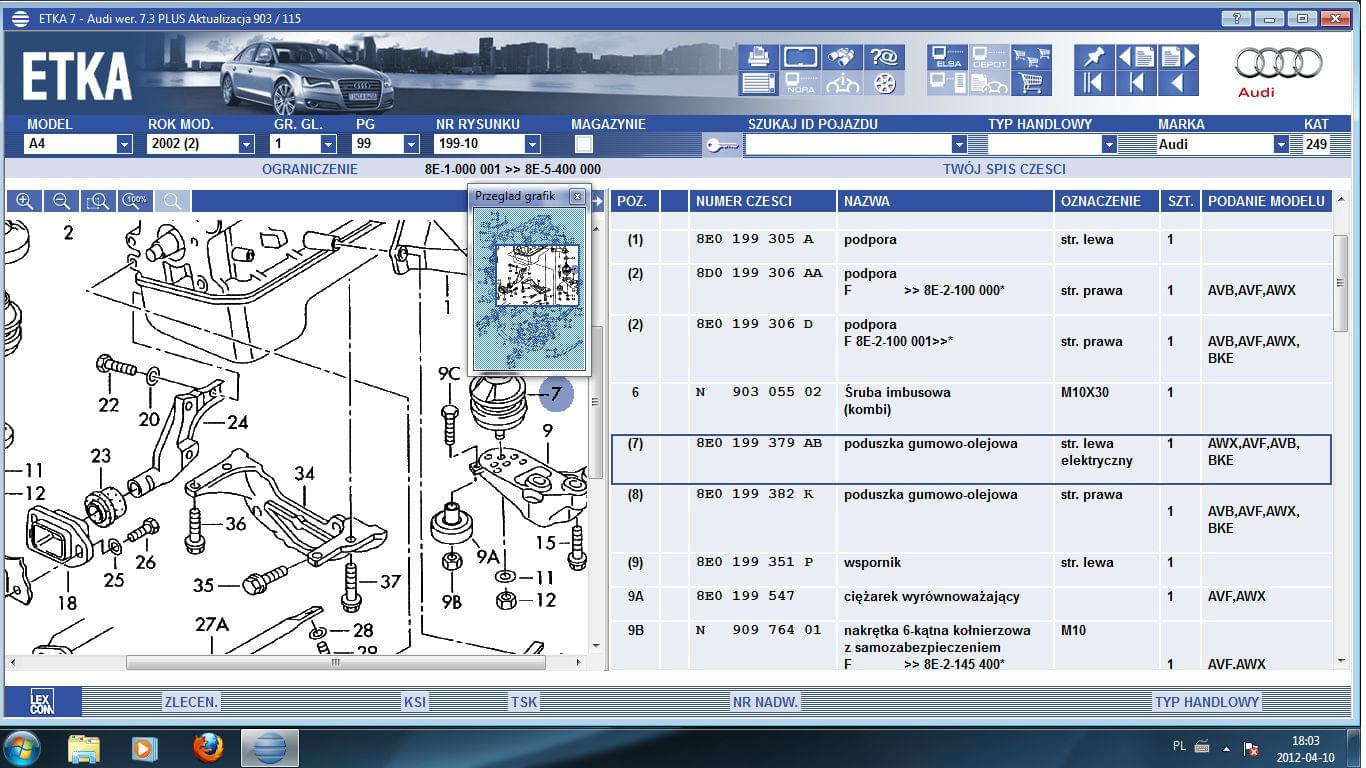The image size is (1366, 768).
Task: Click the KAT field showing 249
Action: coord(1317,144)
